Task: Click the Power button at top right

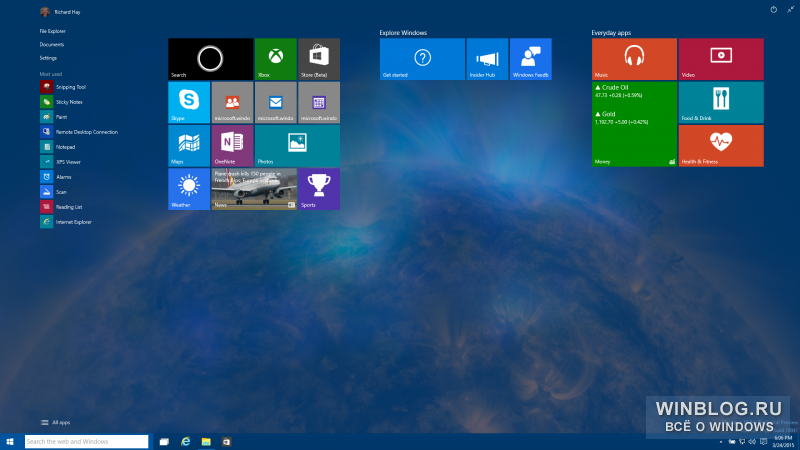Action: point(773,10)
